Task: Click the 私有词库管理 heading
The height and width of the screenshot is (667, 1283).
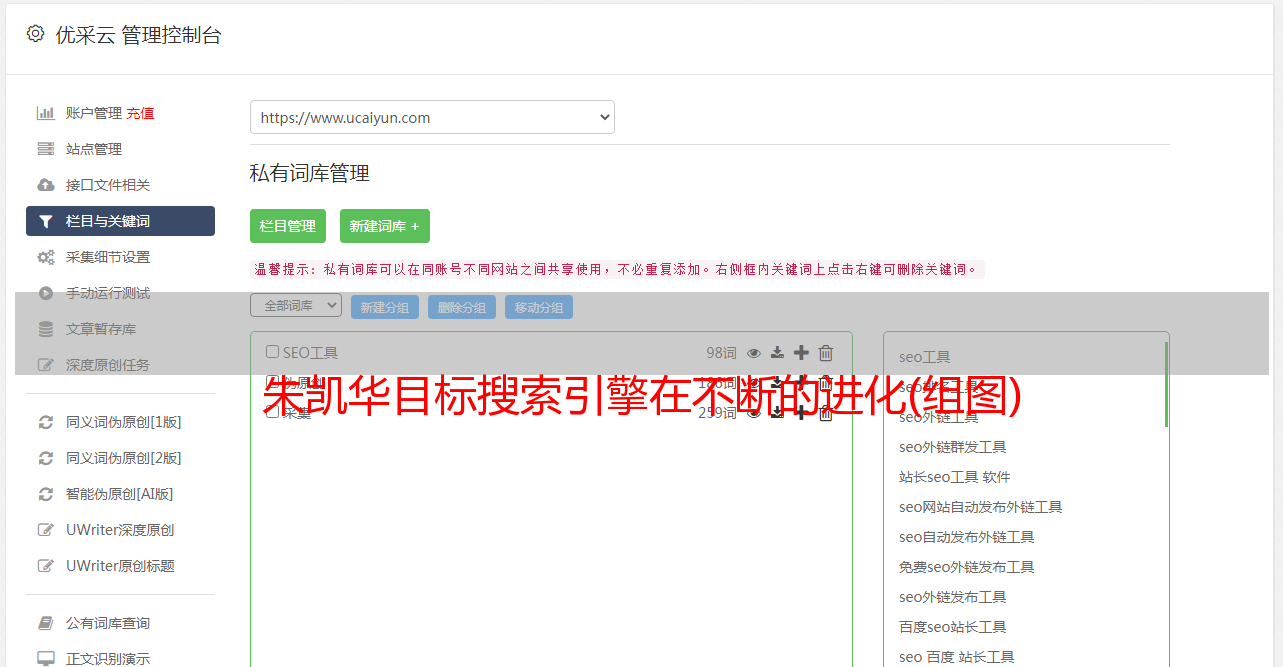Action: (310, 173)
